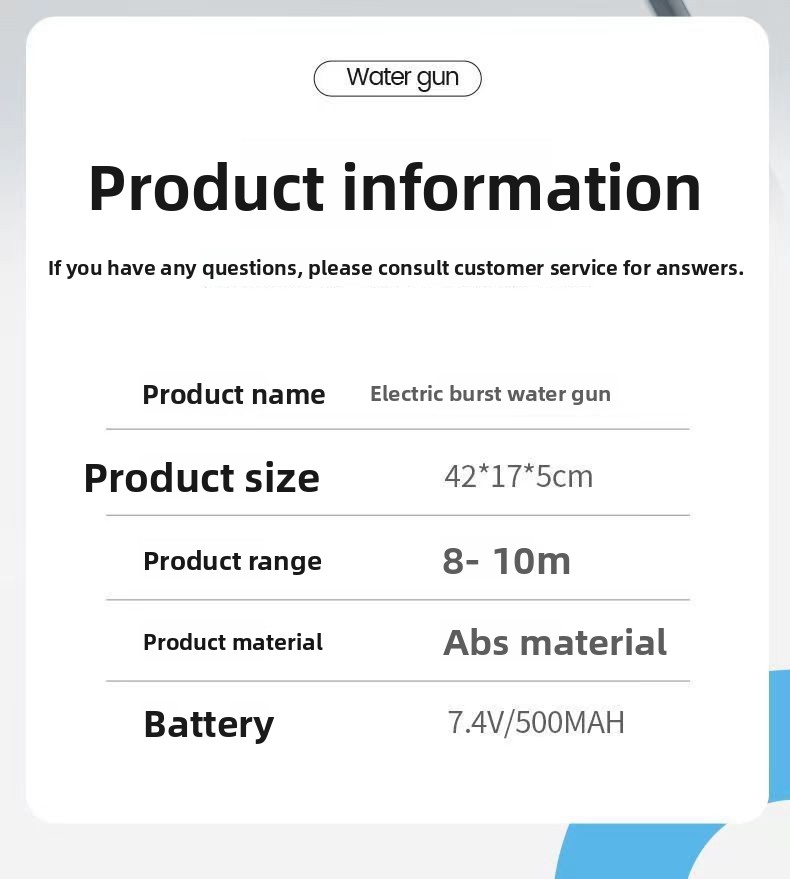The image size is (790, 879).
Task: Select the "Product material" row label
Action: [233, 642]
